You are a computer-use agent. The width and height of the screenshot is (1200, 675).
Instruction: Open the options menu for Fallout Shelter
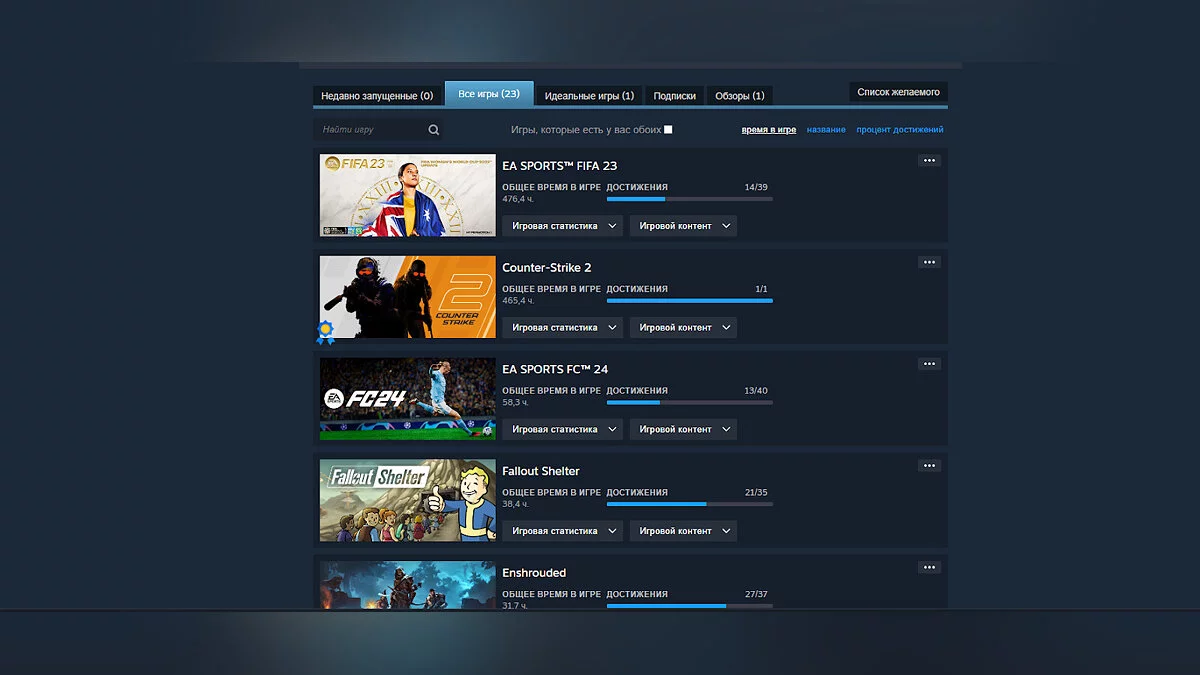928,465
